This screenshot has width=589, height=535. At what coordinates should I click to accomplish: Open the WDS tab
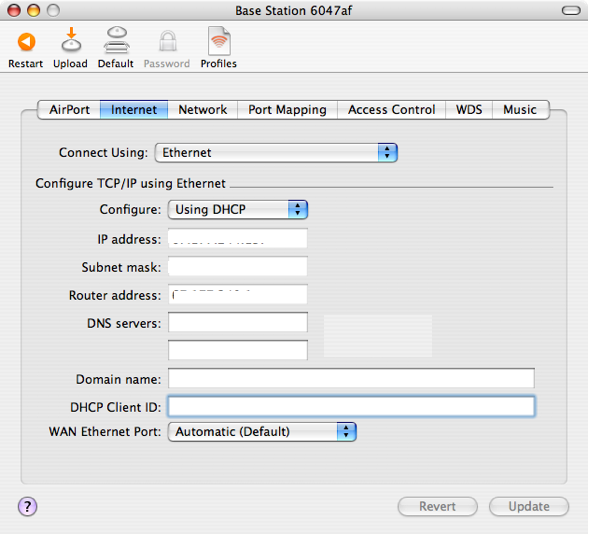(x=469, y=110)
